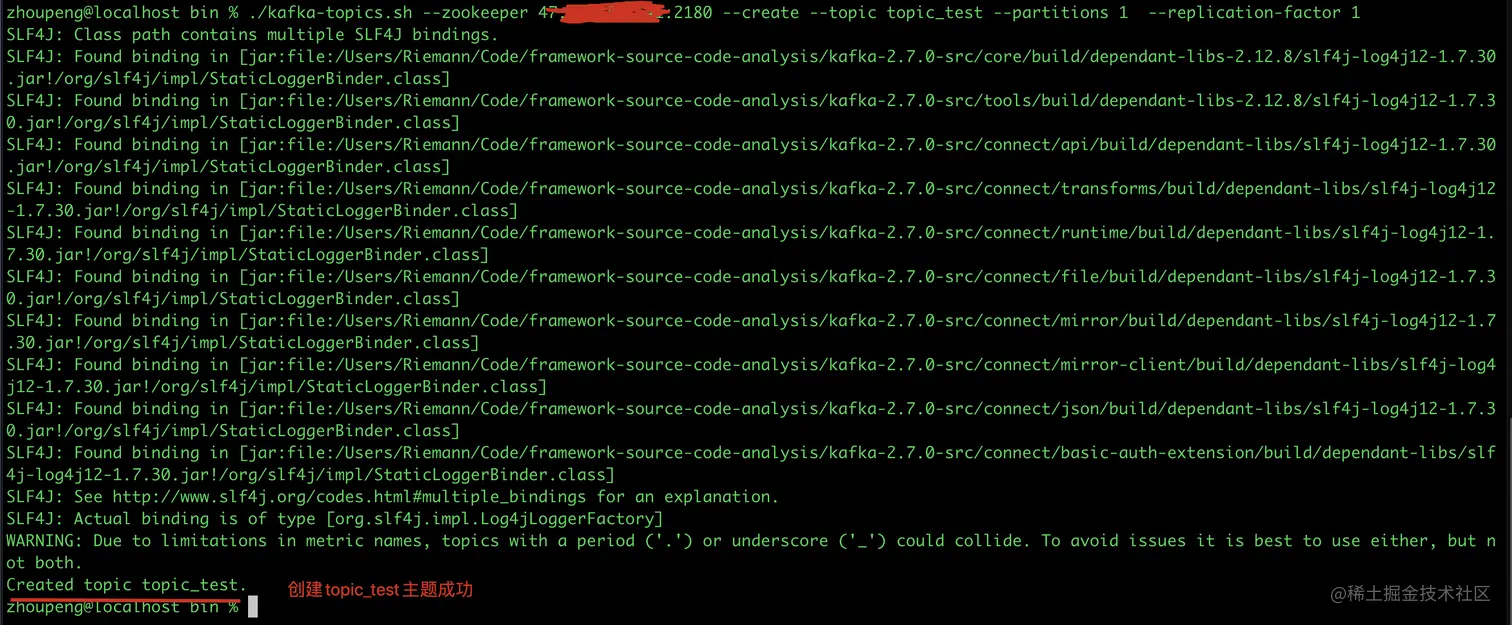
Task: Click the 'Created topic topic_test.' output line
Action: [126, 584]
